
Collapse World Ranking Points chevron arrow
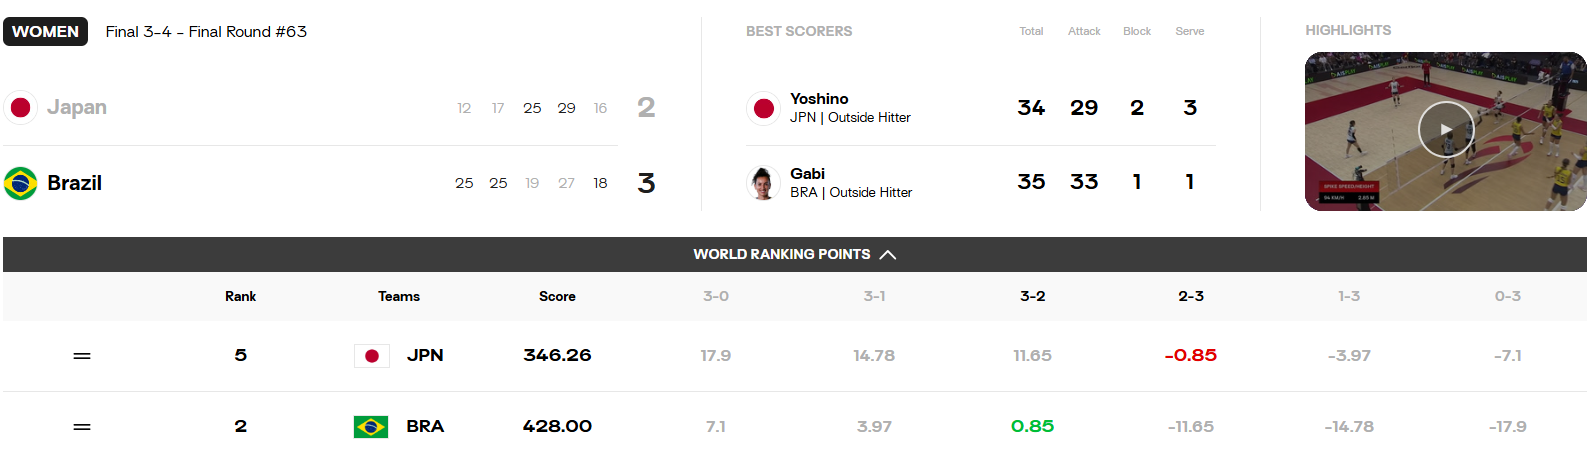click(x=887, y=255)
